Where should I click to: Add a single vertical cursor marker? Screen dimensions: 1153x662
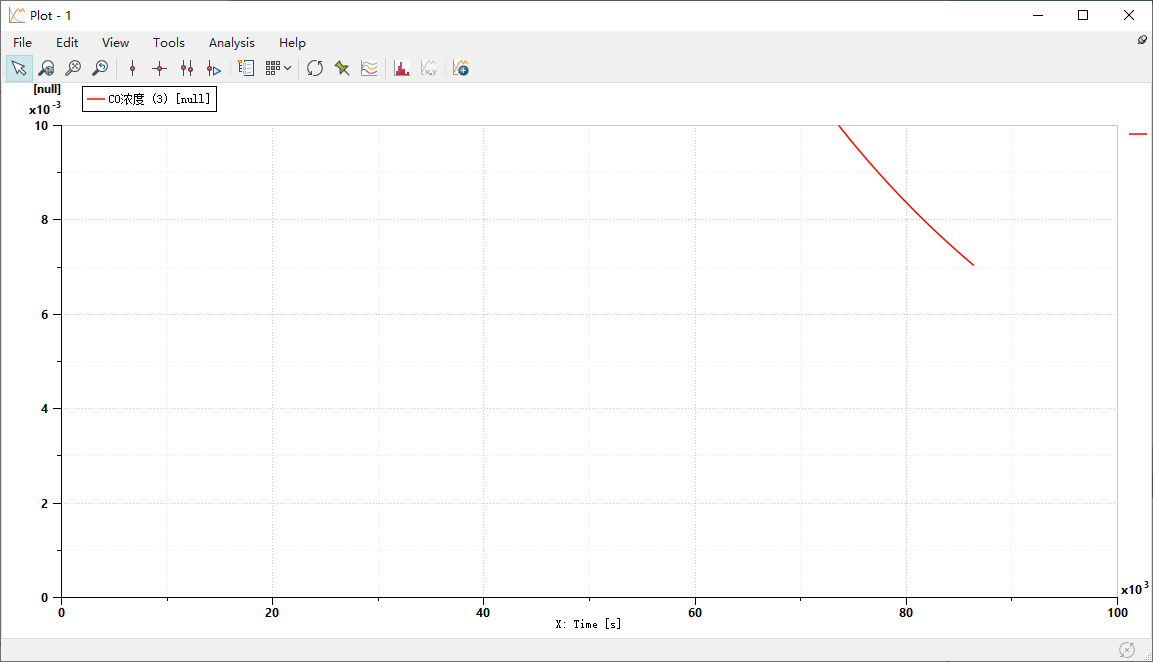132,68
